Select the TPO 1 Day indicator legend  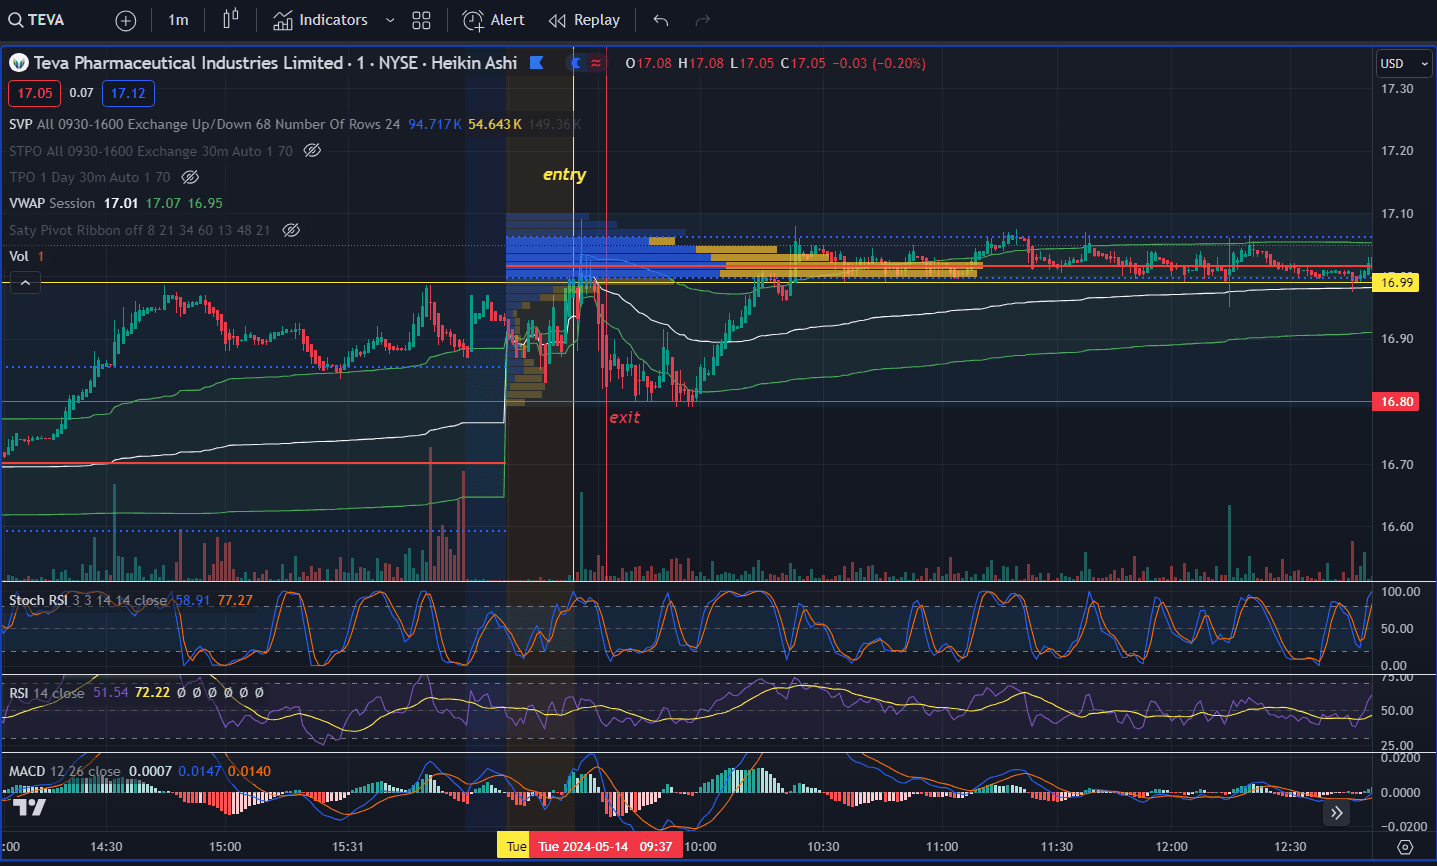point(90,177)
